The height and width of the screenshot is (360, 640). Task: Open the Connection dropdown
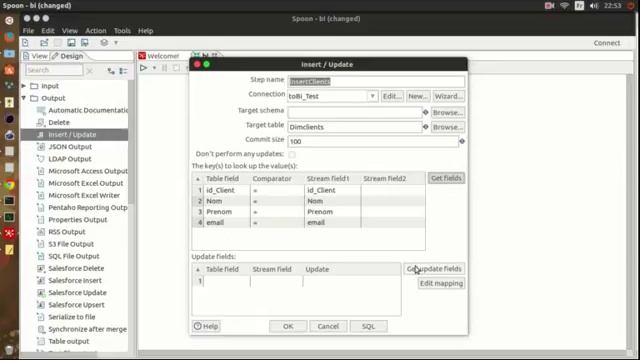click(x=372, y=96)
